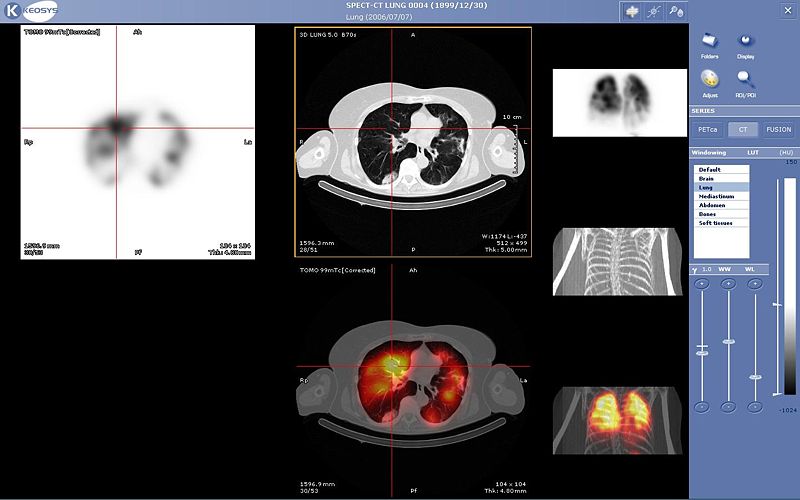
Task: Click the grayscale LUT gradient bar
Action: tap(790, 286)
